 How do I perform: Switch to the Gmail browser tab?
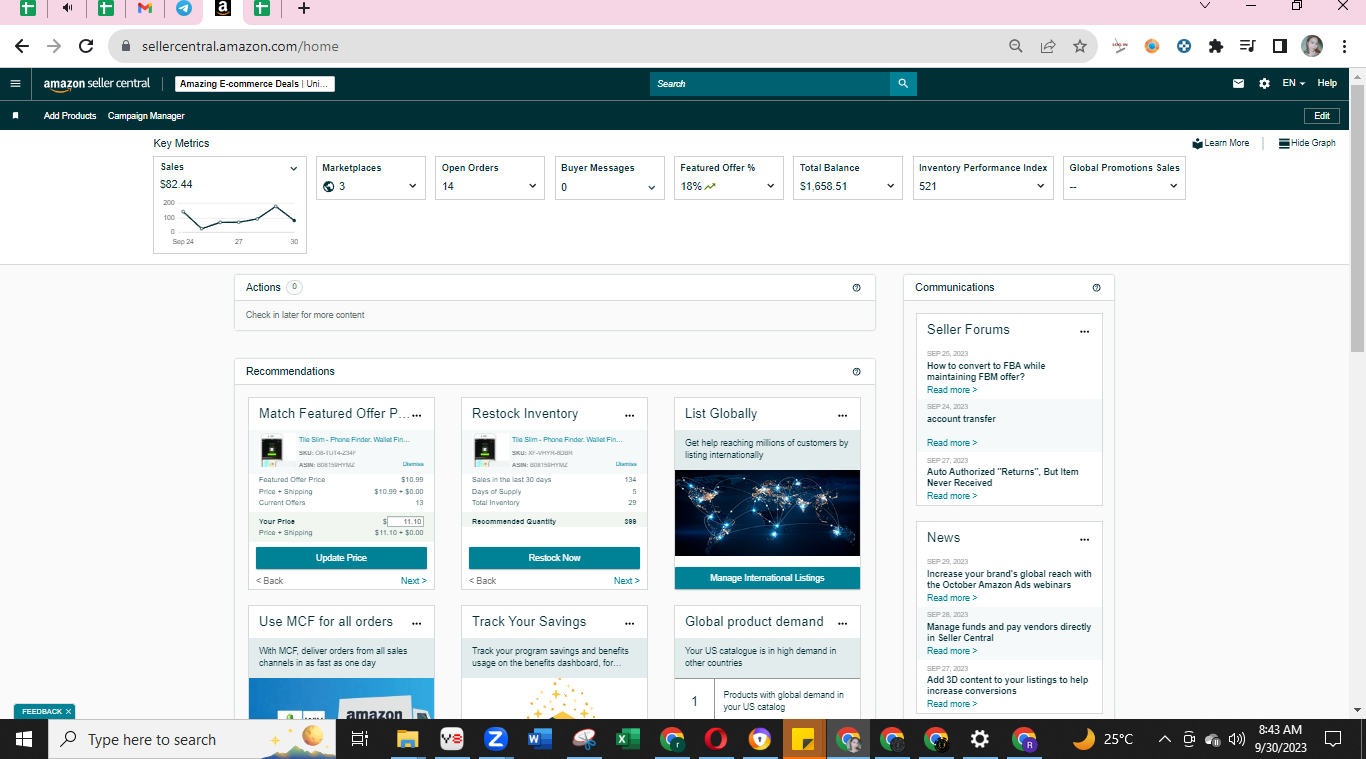144,9
